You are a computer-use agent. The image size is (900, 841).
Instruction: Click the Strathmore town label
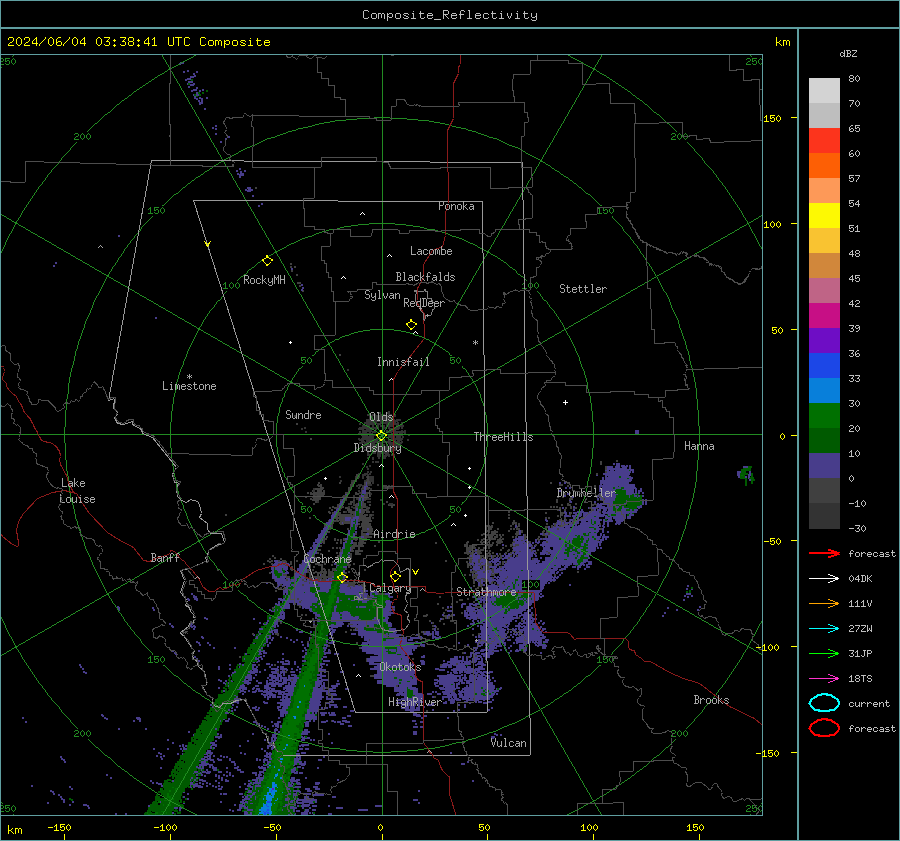coord(486,592)
